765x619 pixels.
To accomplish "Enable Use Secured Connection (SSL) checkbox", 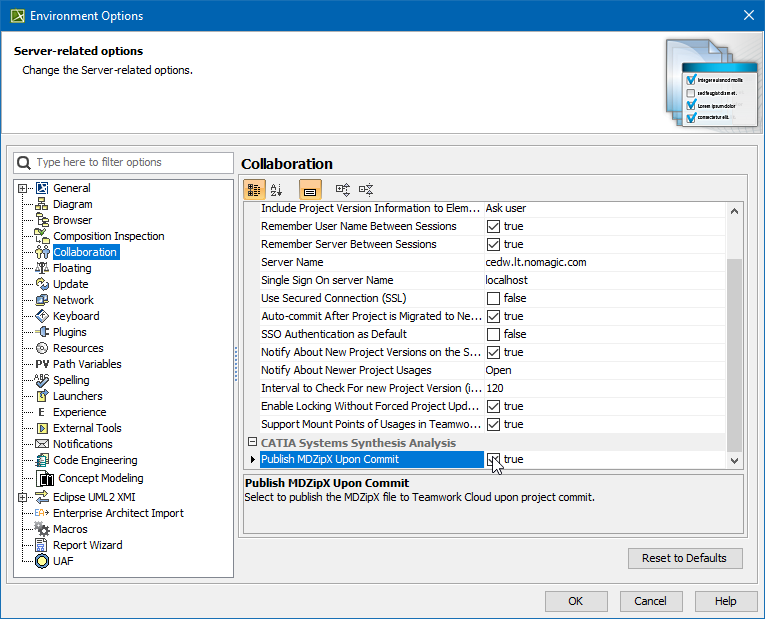I will tap(493, 298).
